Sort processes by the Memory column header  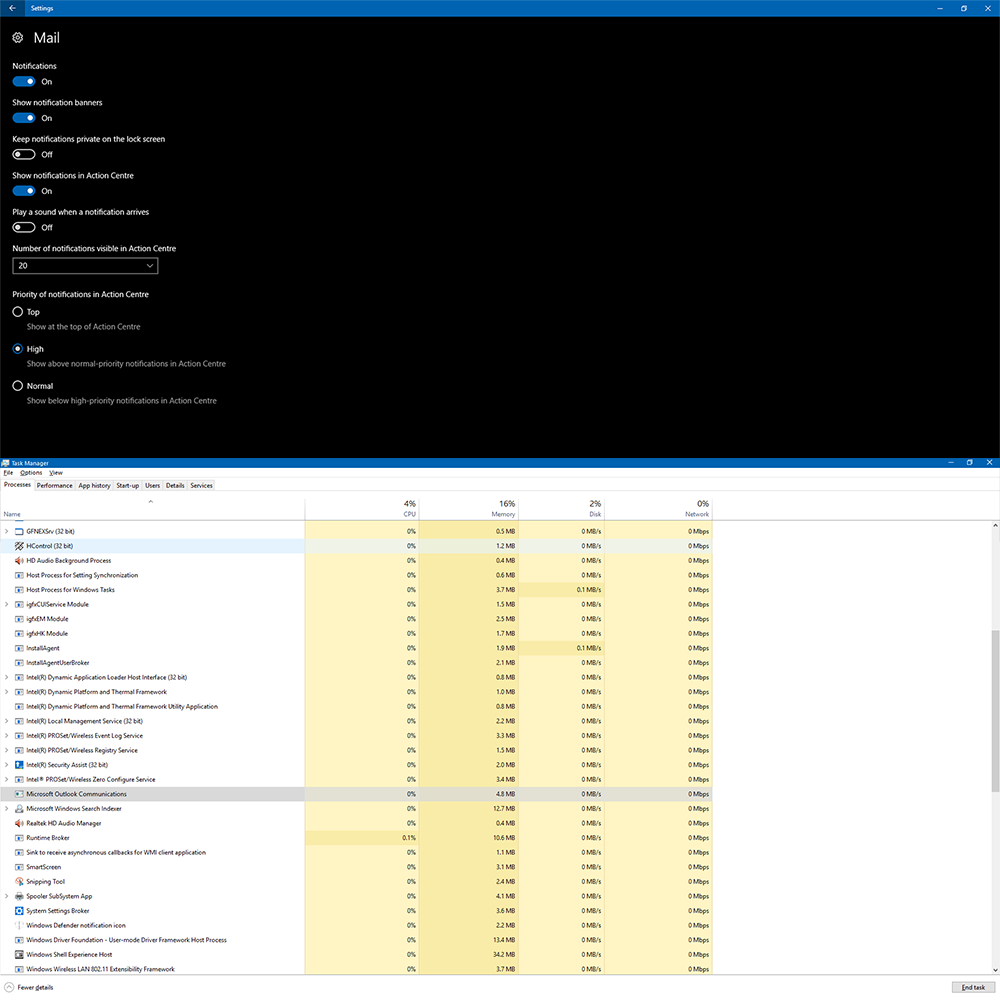coord(468,508)
